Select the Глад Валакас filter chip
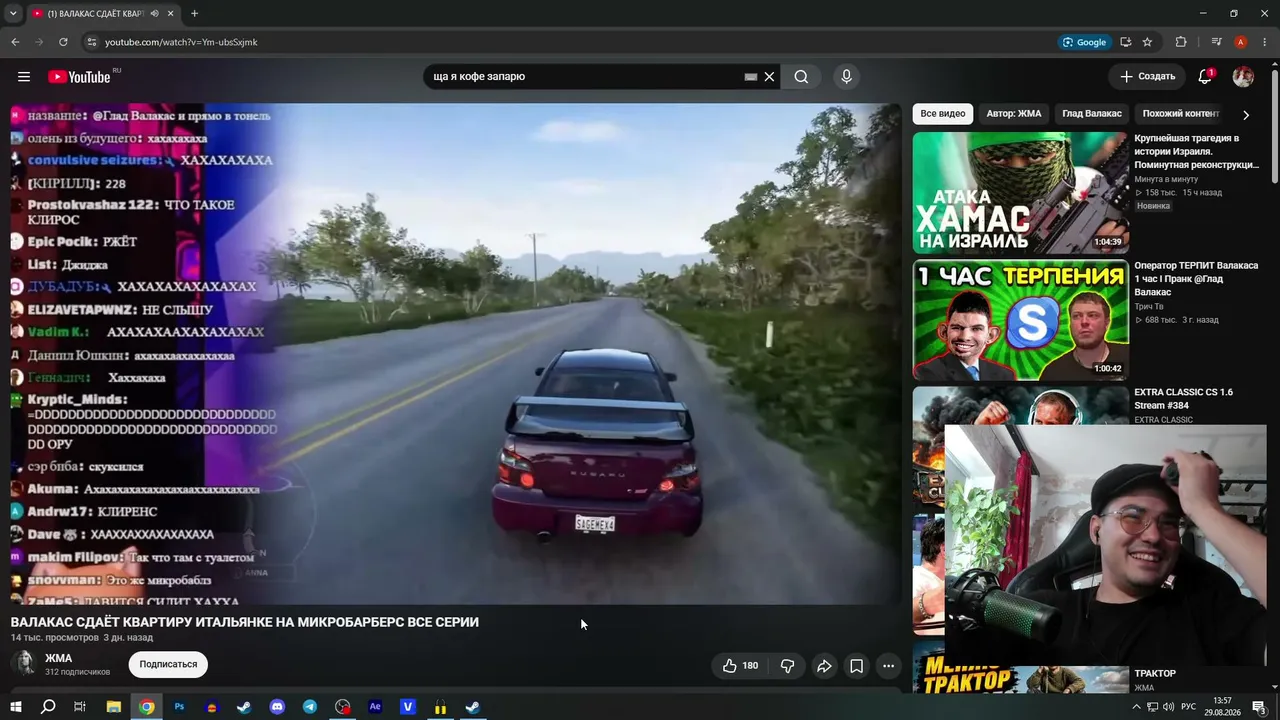The height and width of the screenshot is (720, 1280). click(1092, 114)
